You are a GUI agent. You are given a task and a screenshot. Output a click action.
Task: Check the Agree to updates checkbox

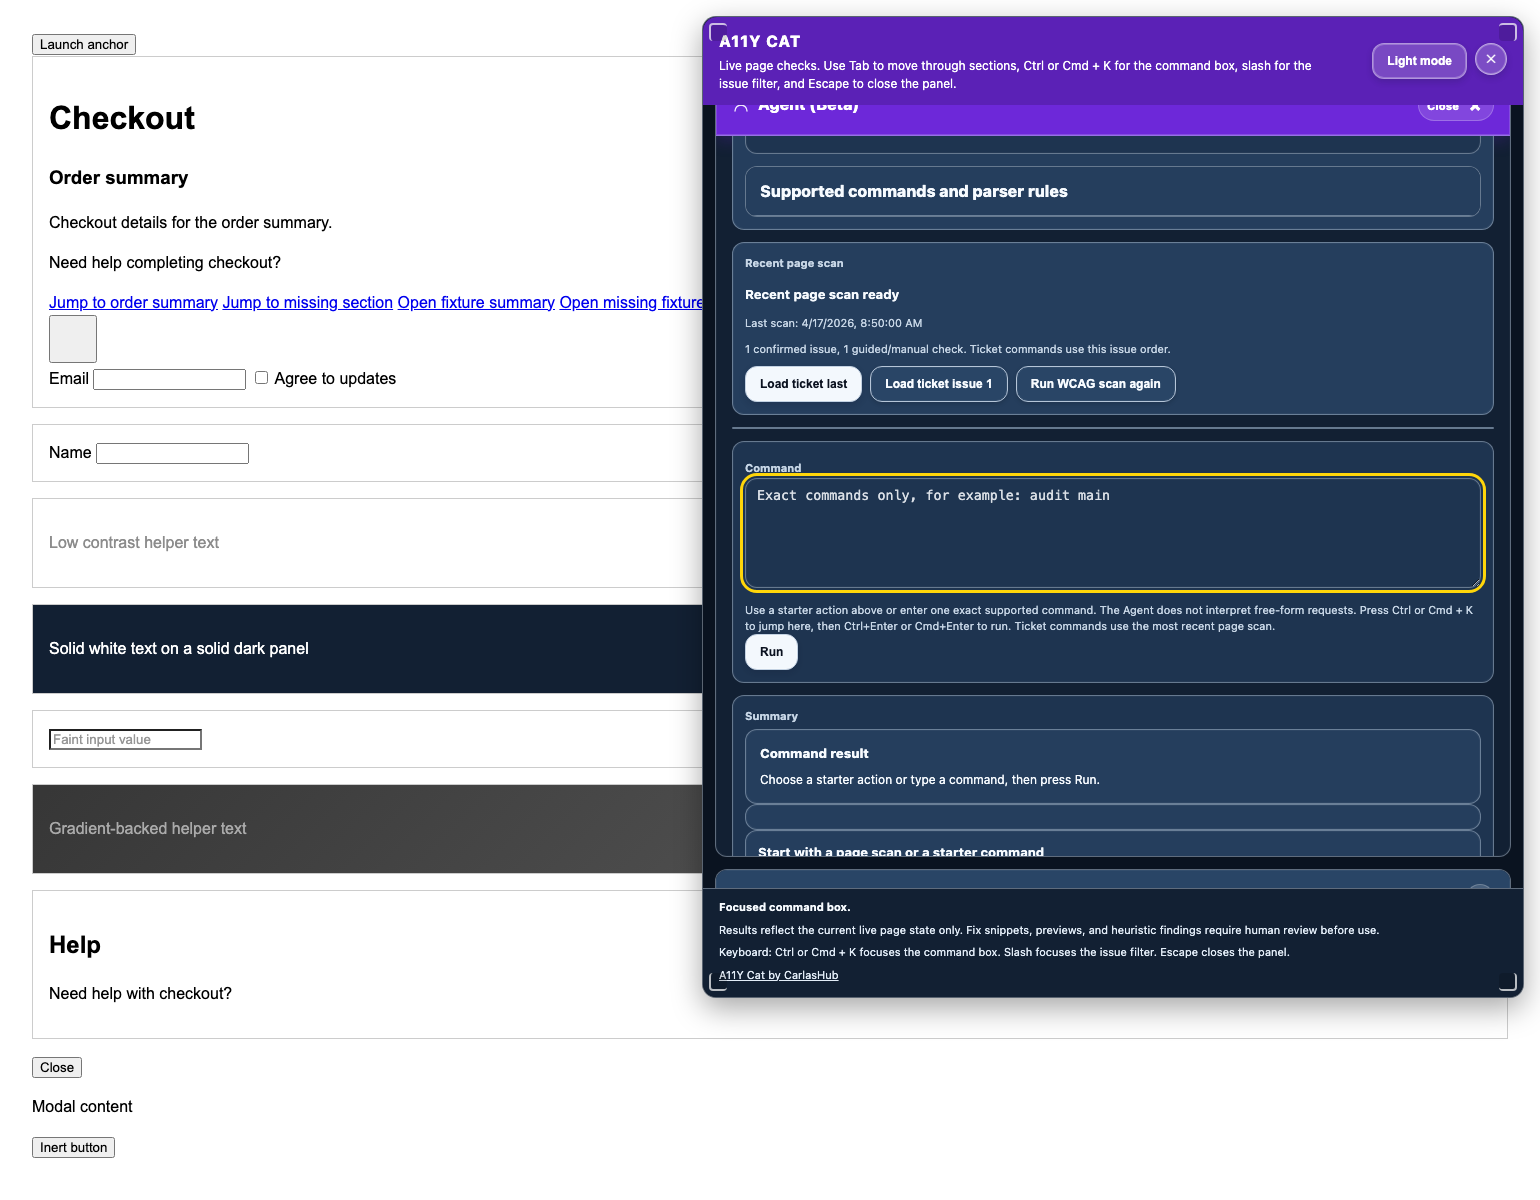[x=261, y=378]
